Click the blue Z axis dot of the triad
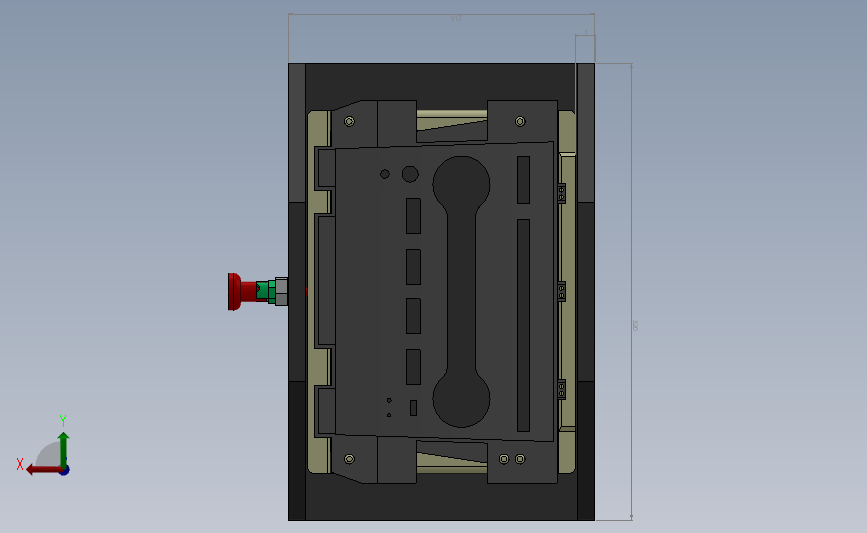Screen dimensions: 867x533 pos(65,471)
